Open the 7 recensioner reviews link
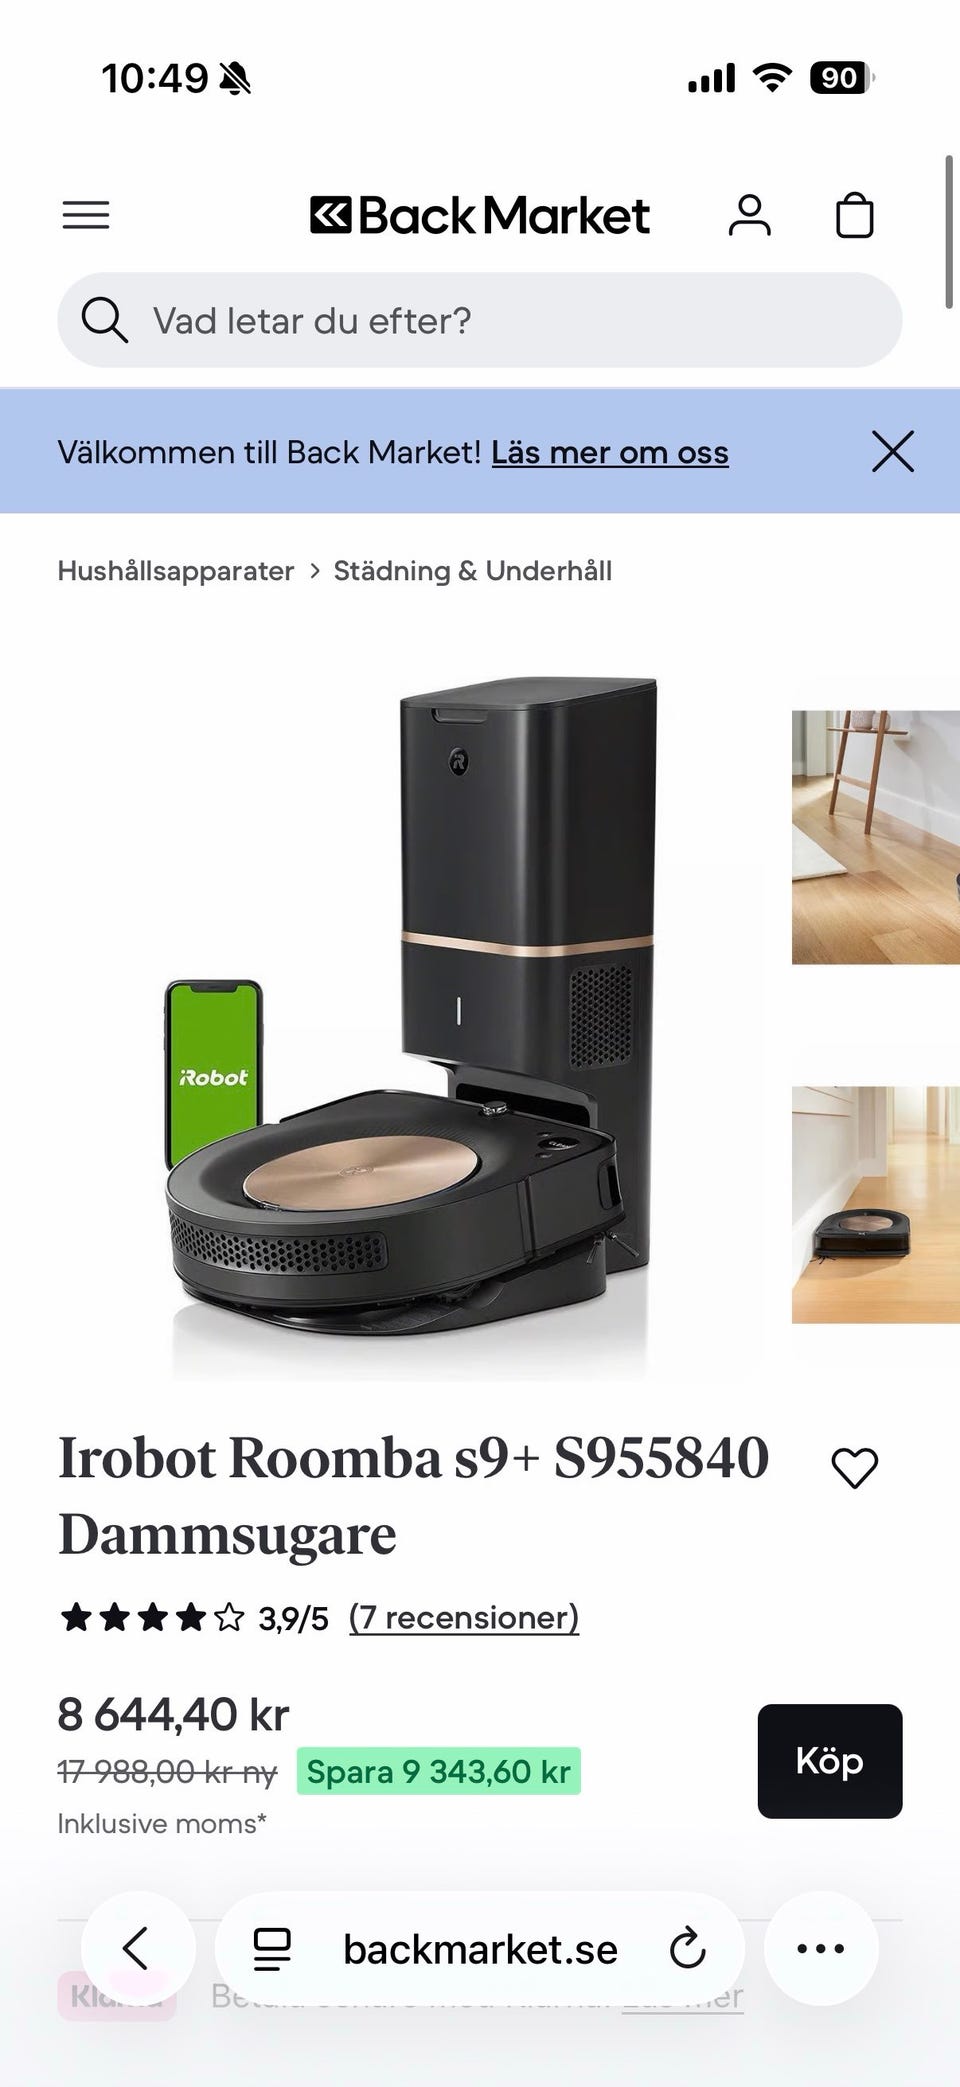 pyautogui.click(x=464, y=1617)
